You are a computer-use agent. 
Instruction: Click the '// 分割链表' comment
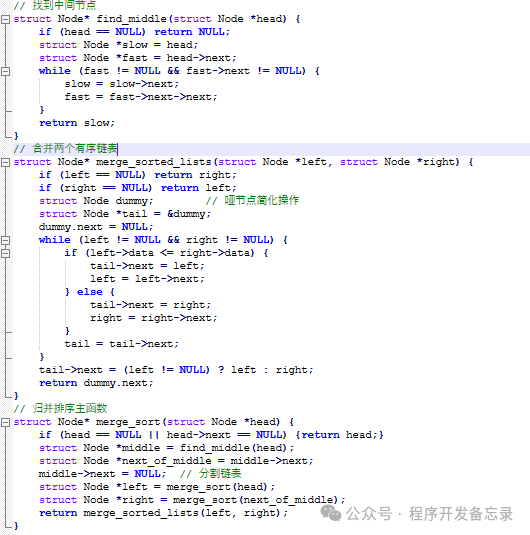211,474
